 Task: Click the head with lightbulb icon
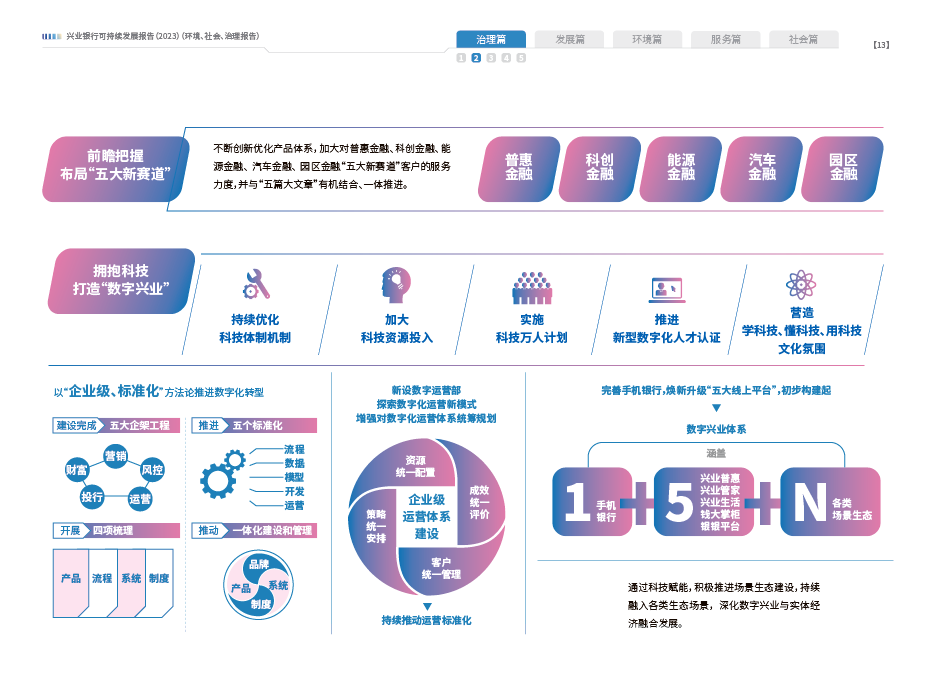(x=396, y=285)
